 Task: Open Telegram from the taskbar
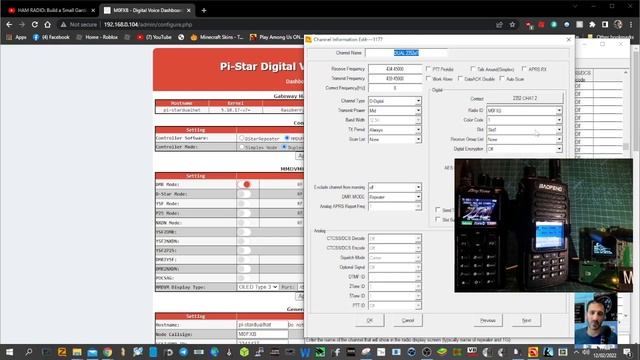pyautogui.click(x=184, y=352)
